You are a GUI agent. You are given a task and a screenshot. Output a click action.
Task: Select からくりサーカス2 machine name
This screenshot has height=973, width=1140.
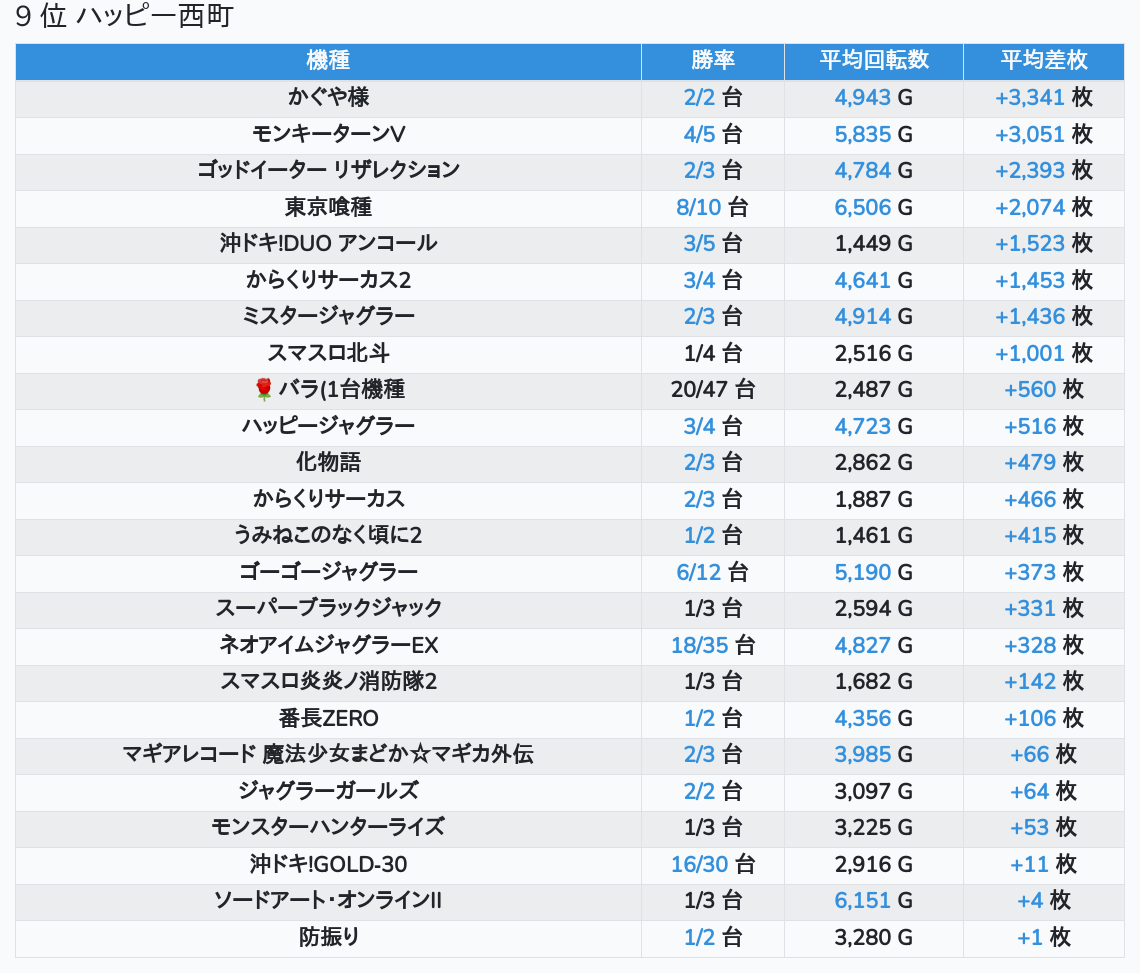click(x=328, y=280)
